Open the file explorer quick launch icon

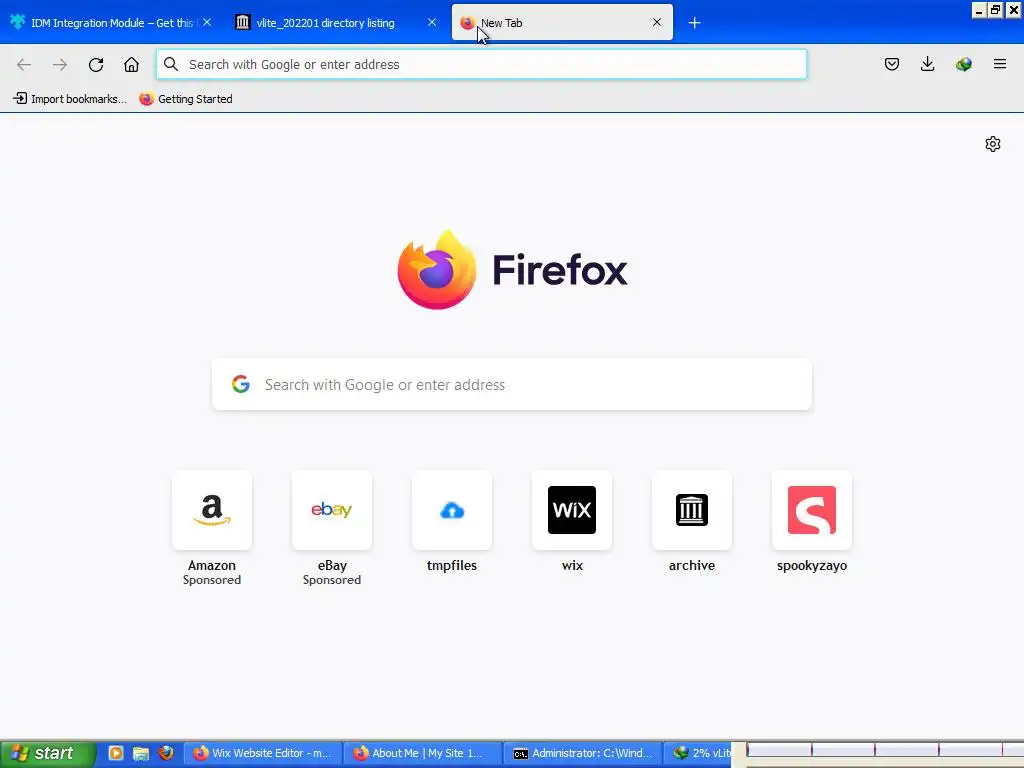(140, 753)
